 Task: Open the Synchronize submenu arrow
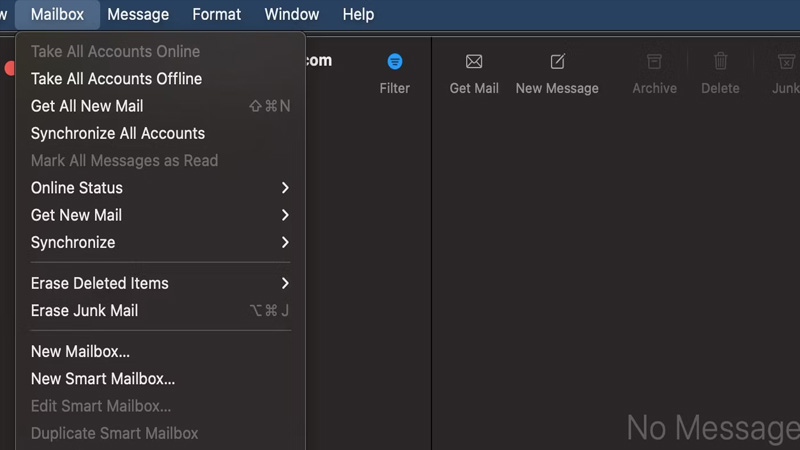285,242
